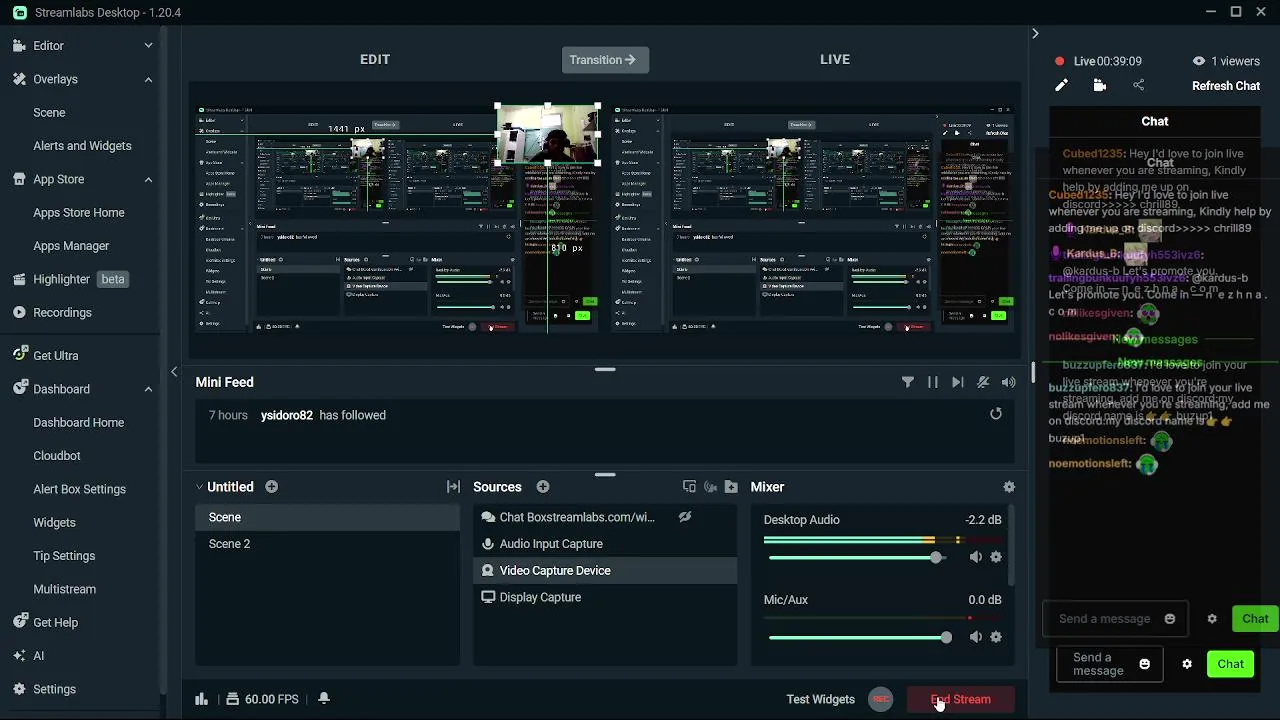Pause the Mini Feed alert queue
This screenshot has height=720, width=1280.
(x=933, y=382)
